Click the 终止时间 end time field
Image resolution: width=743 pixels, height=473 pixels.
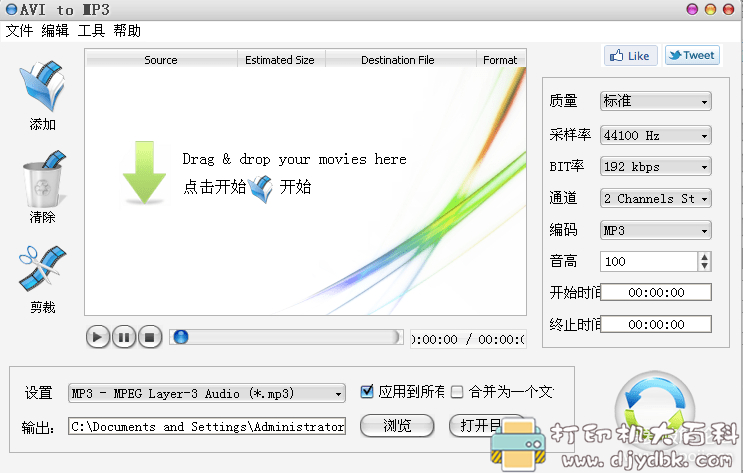(656, 324)
